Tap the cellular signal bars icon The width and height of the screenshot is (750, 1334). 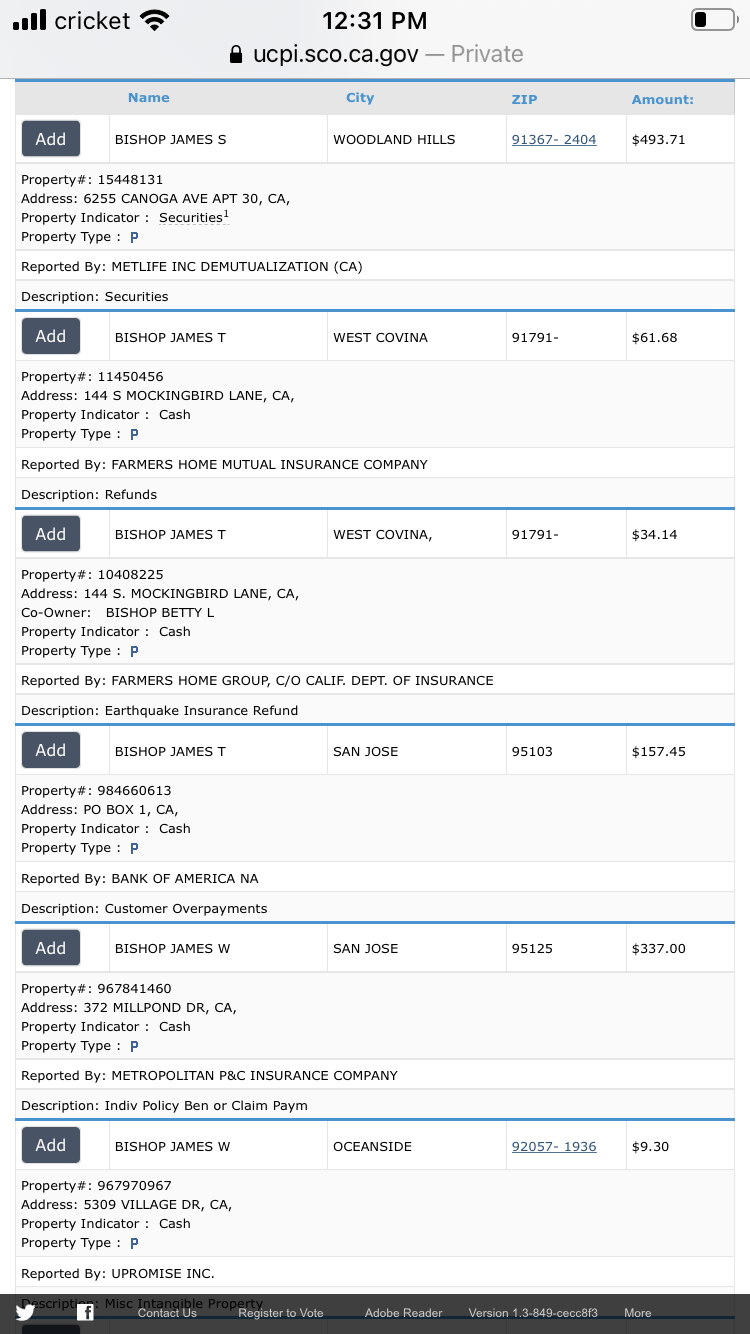pyautogui.click(x=30, y=20)
